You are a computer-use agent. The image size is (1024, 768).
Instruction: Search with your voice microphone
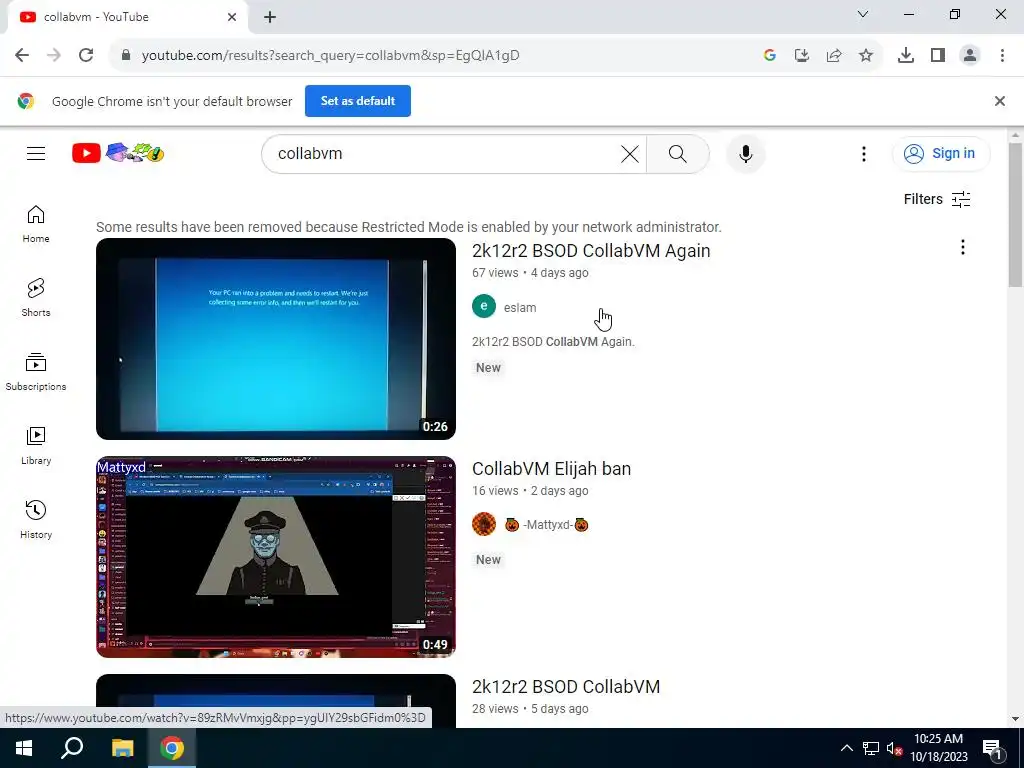pos(745,154)
